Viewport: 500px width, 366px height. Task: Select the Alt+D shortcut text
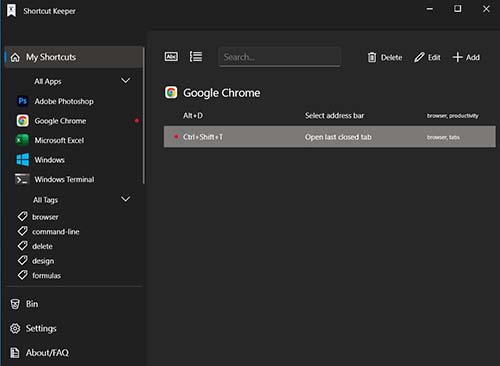coord(193,116)
